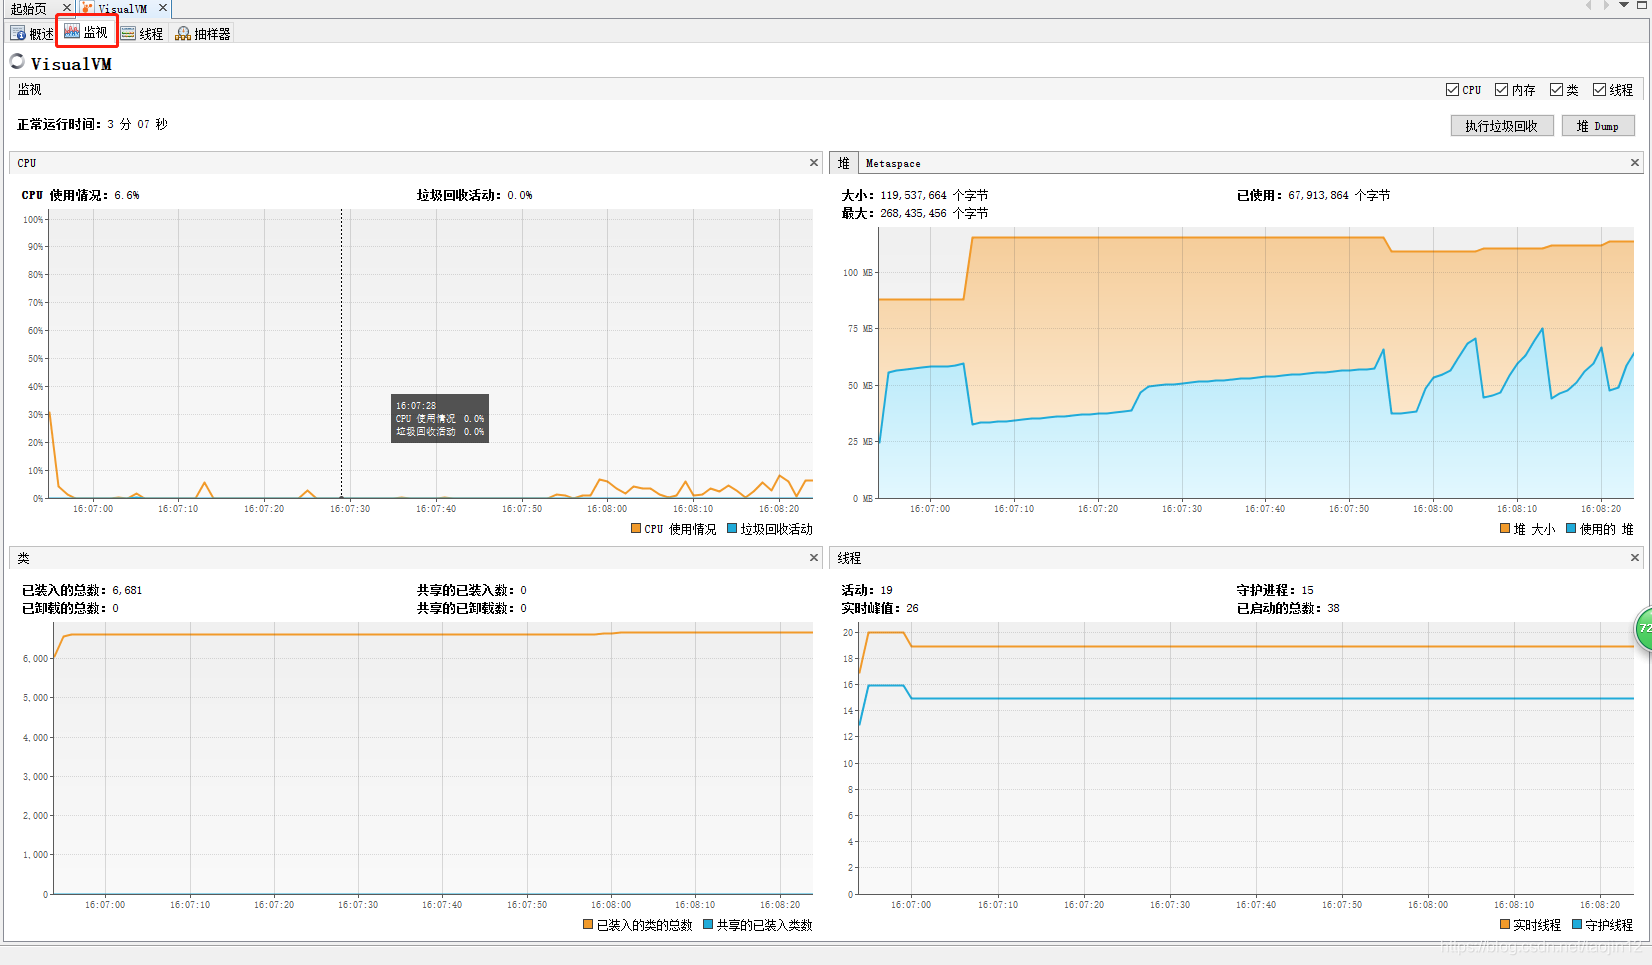This screenshot has height=965, width=1652.
Task: Click the 抽样器 tab stopwatch icon
Action: [x=183, y=34]
